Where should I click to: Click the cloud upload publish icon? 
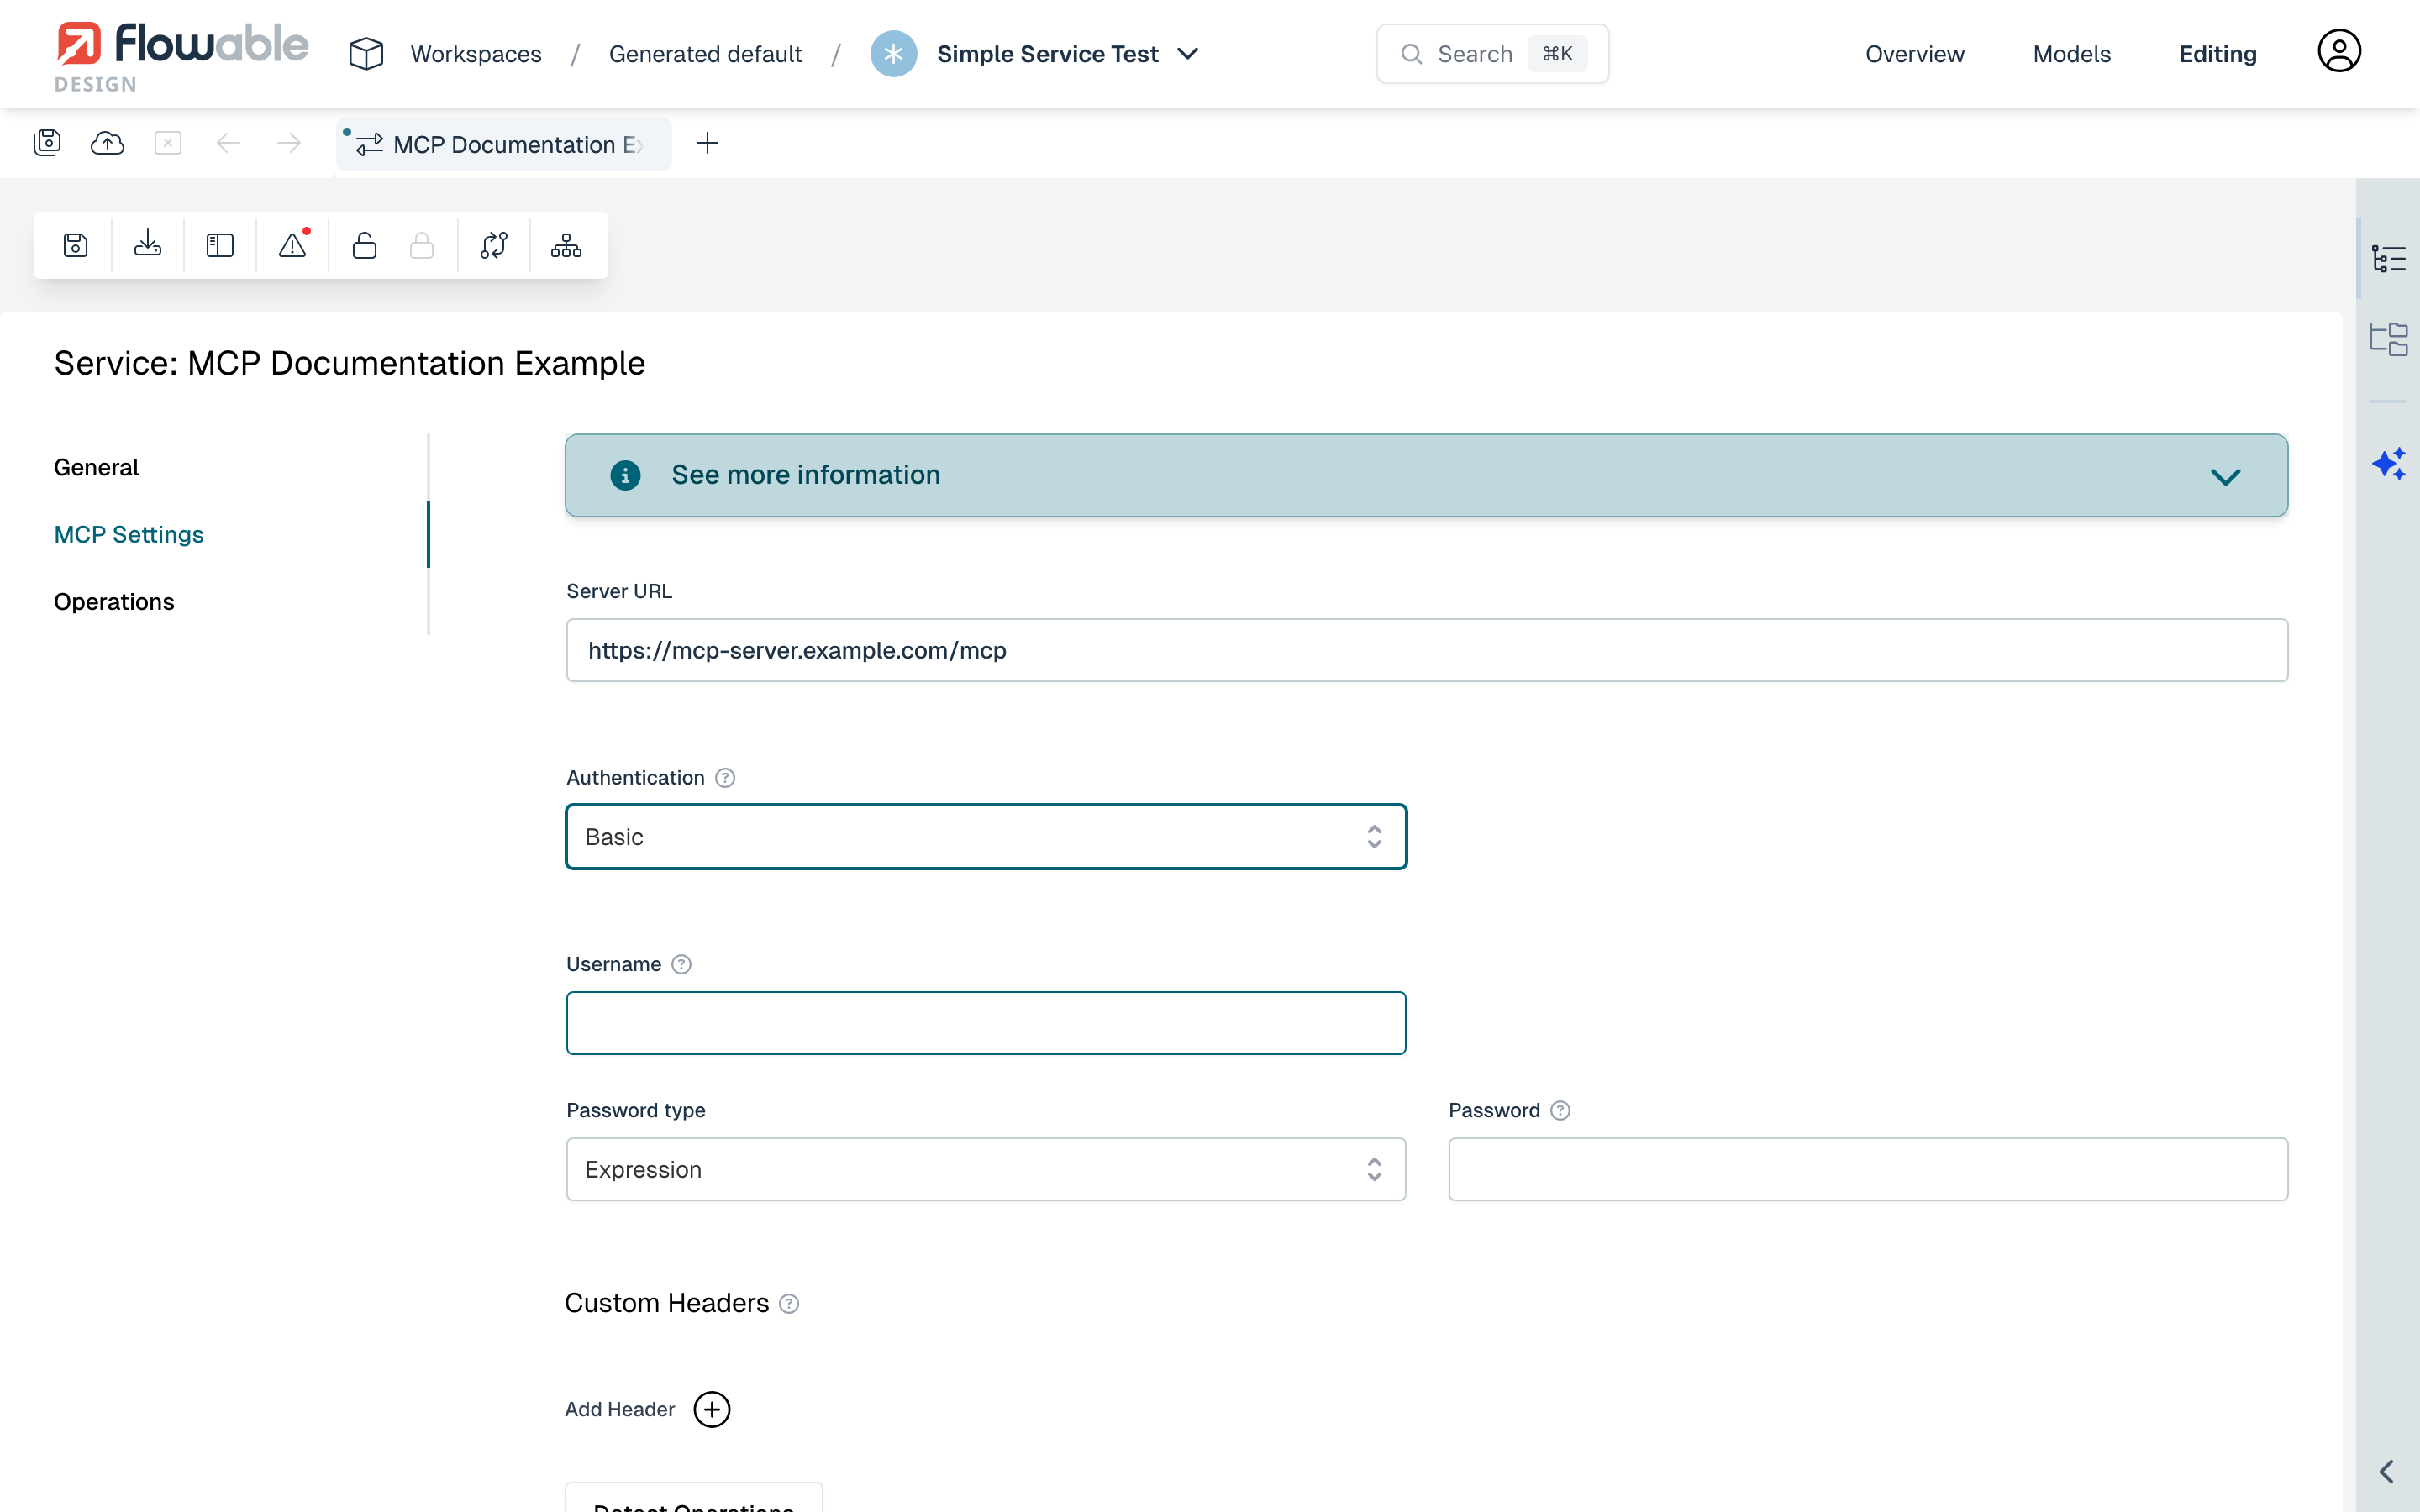[x=107, y=143]
